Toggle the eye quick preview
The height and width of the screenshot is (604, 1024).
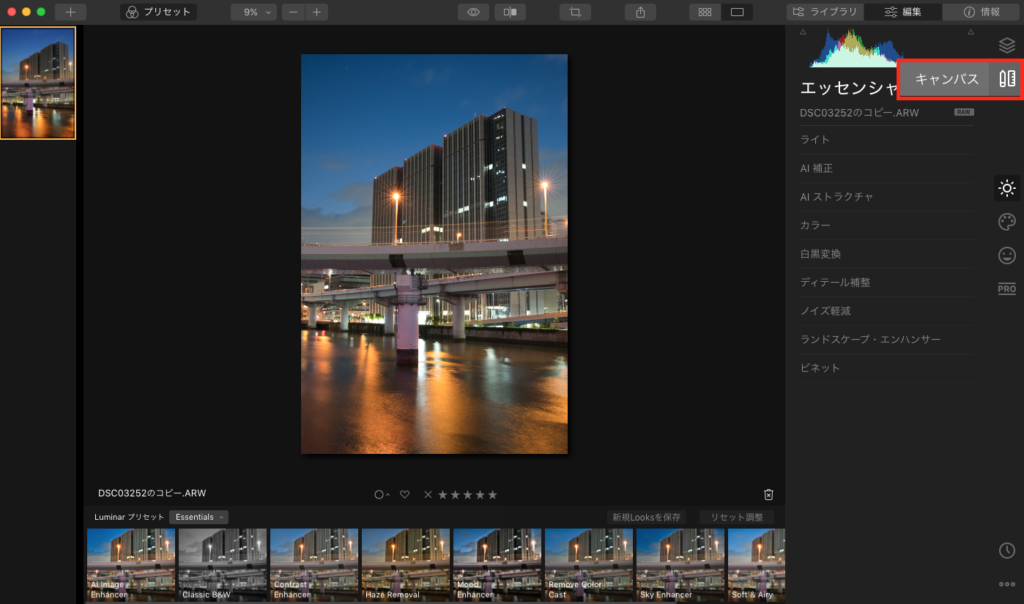[473, 12]
